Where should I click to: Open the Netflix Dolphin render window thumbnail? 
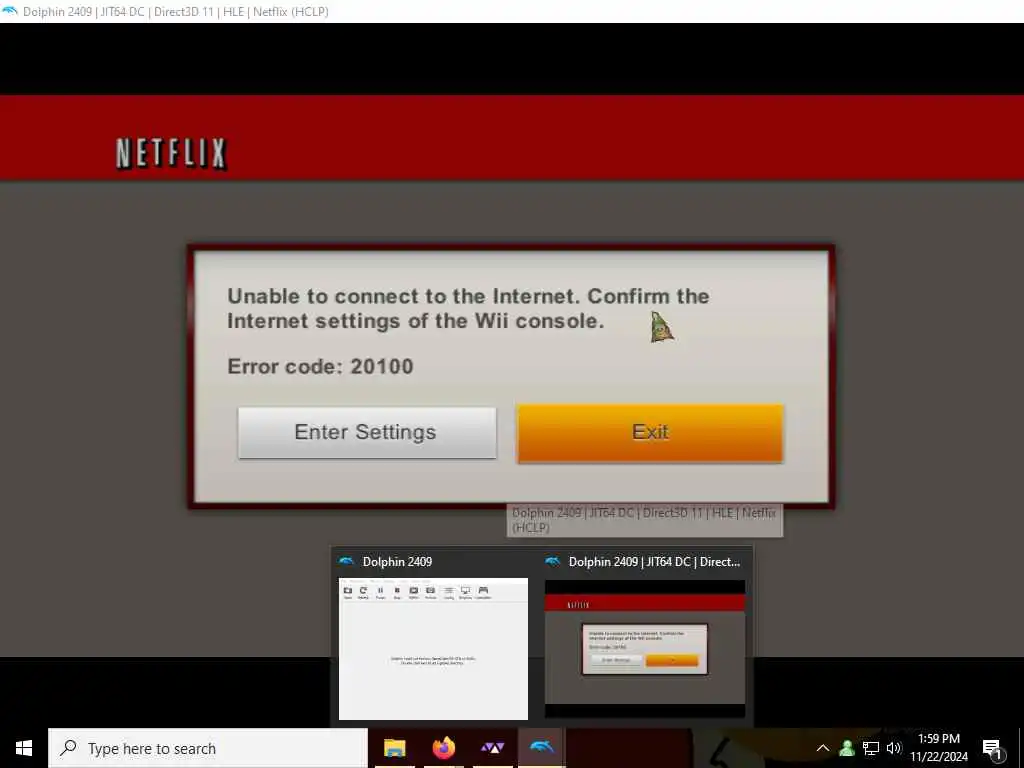click(x=645, y=648)
